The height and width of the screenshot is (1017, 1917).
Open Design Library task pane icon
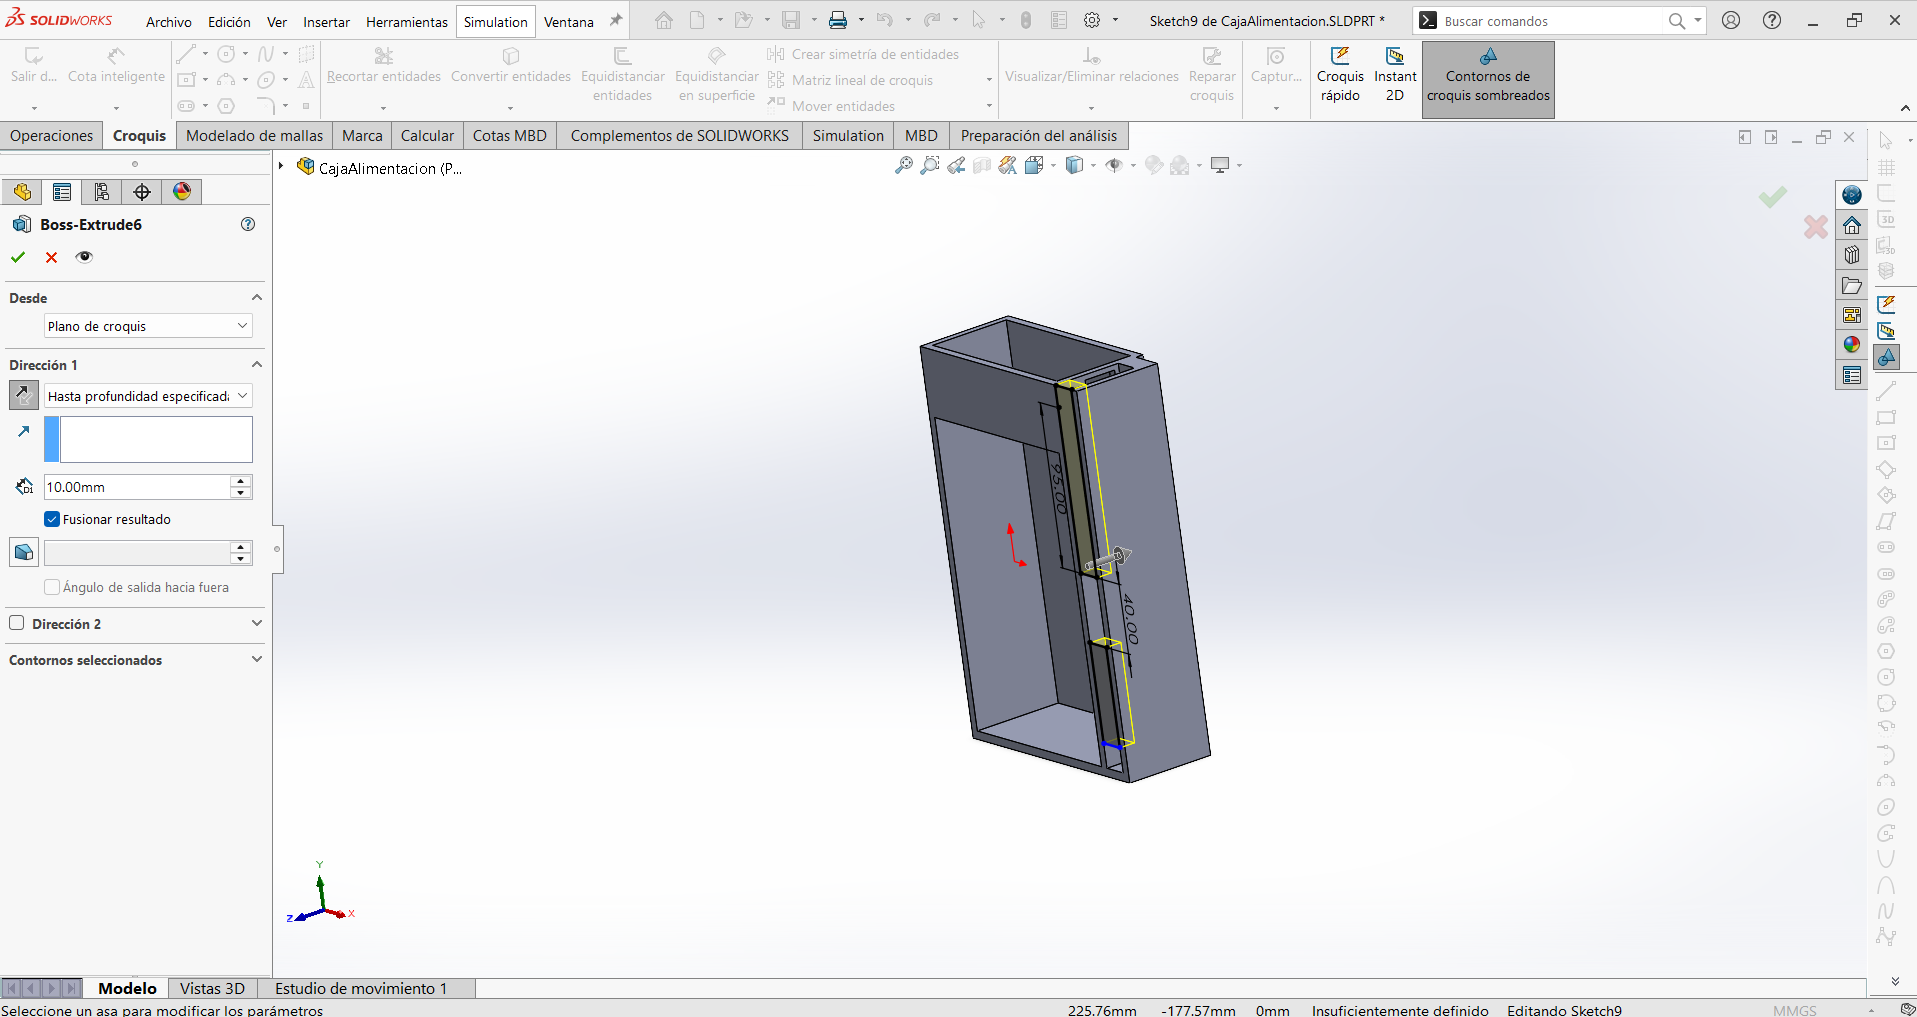pyautogui.click(x=1852, y=255)
